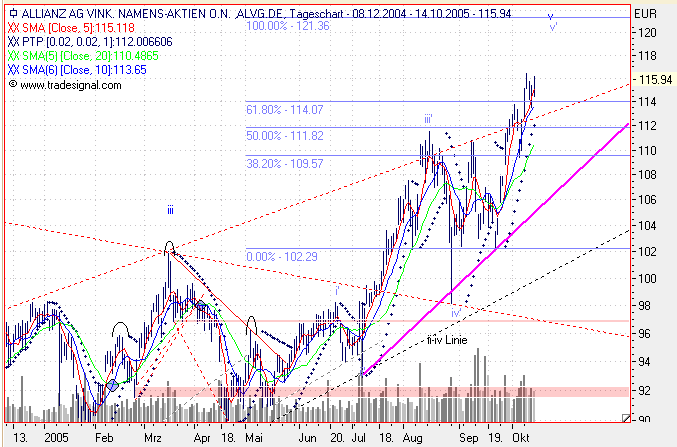
Task: Select the SMA(6) [Close, 10]:113.65 legend entry
Action: (x=84, y=70)
